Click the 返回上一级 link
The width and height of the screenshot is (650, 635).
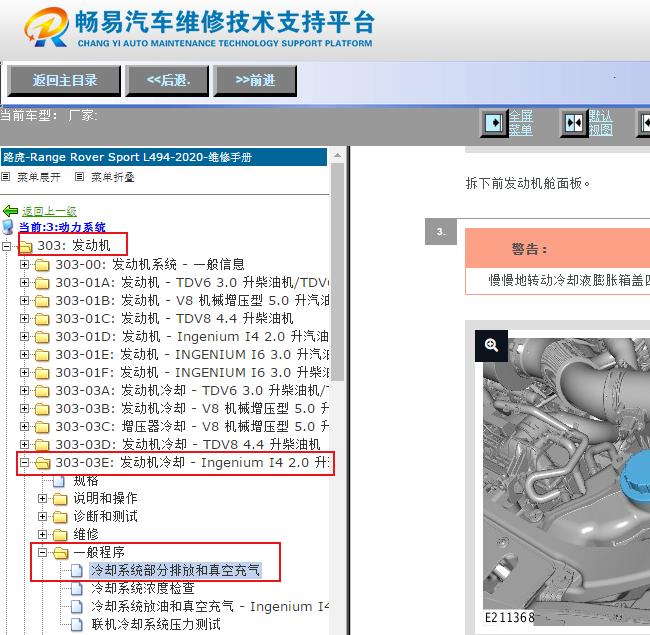49,211
